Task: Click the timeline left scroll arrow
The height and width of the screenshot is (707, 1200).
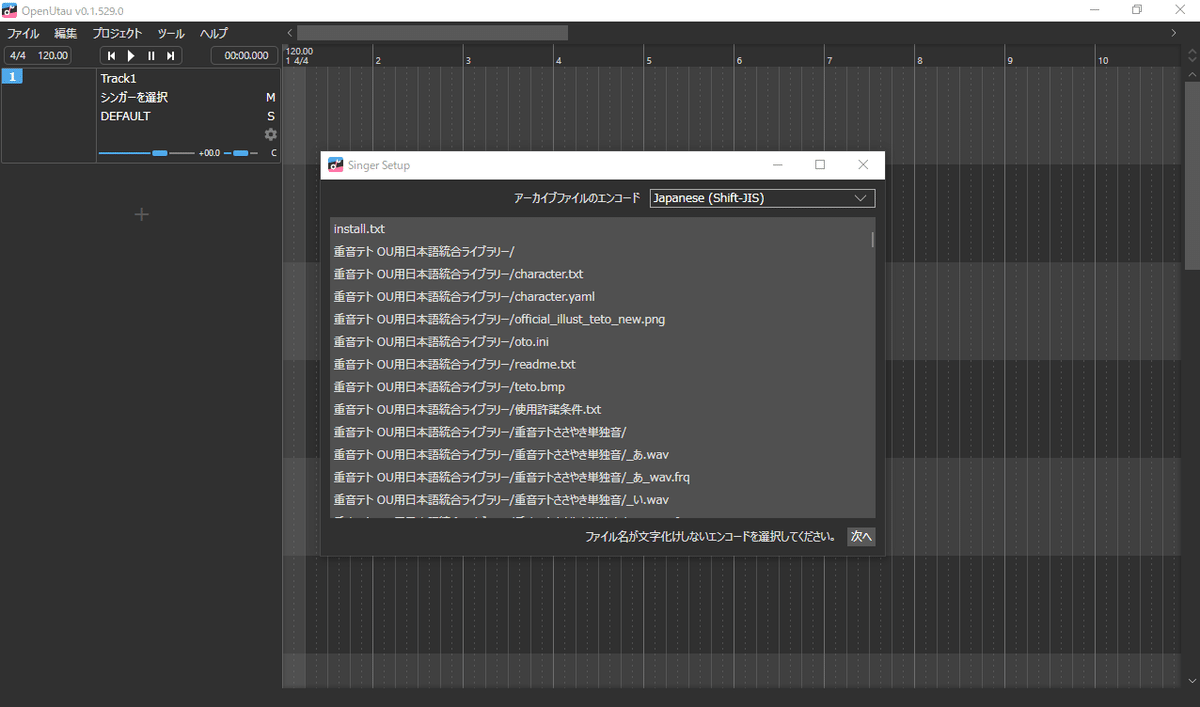Action: (x=289, y=33)
